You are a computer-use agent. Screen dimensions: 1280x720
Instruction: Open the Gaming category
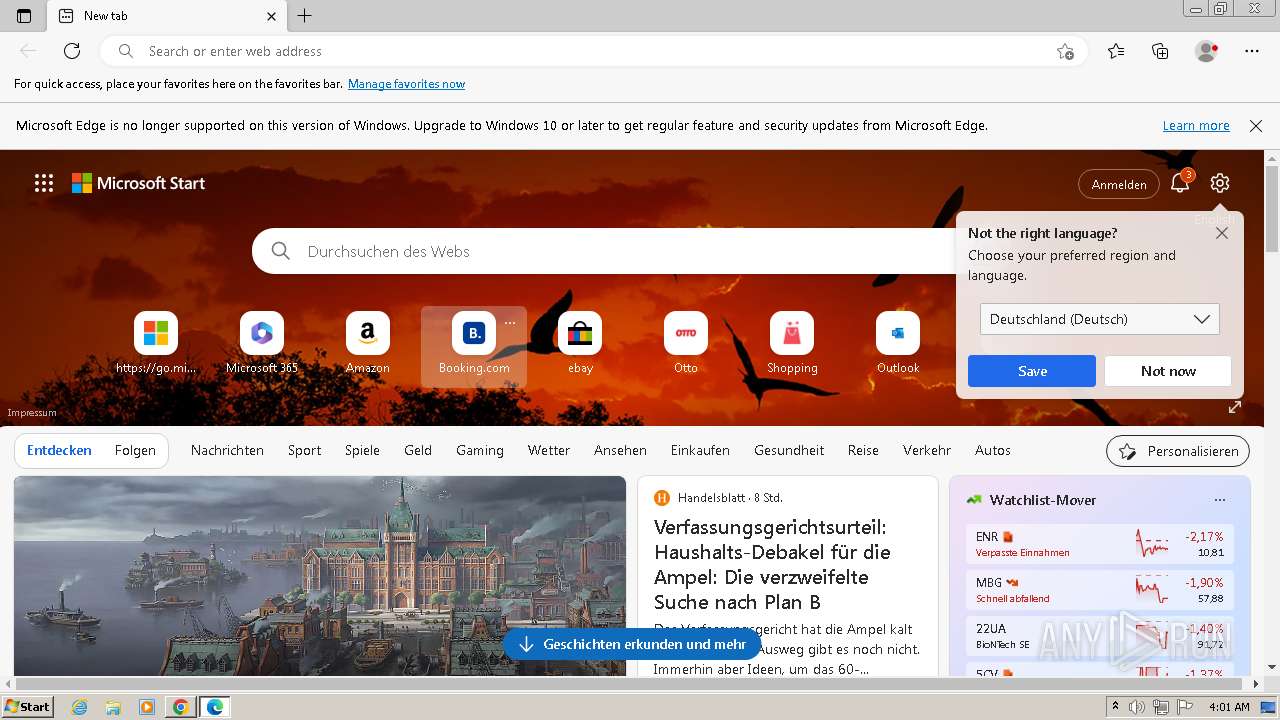point(480,451)
